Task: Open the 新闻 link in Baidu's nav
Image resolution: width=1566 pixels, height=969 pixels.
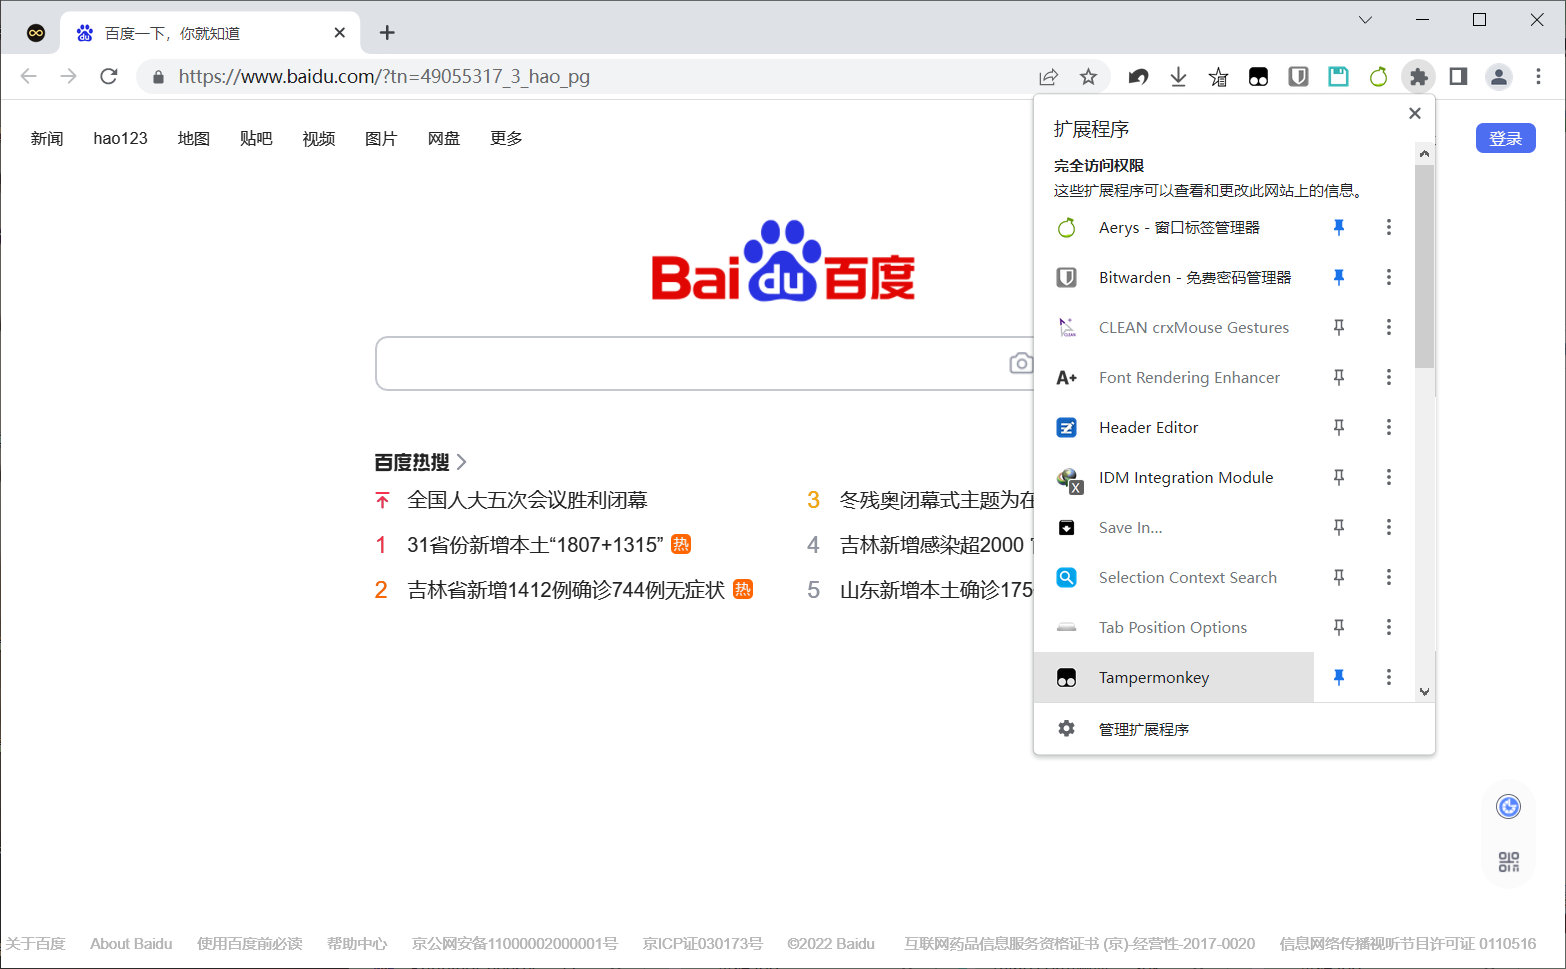Action: click(47, 138)
